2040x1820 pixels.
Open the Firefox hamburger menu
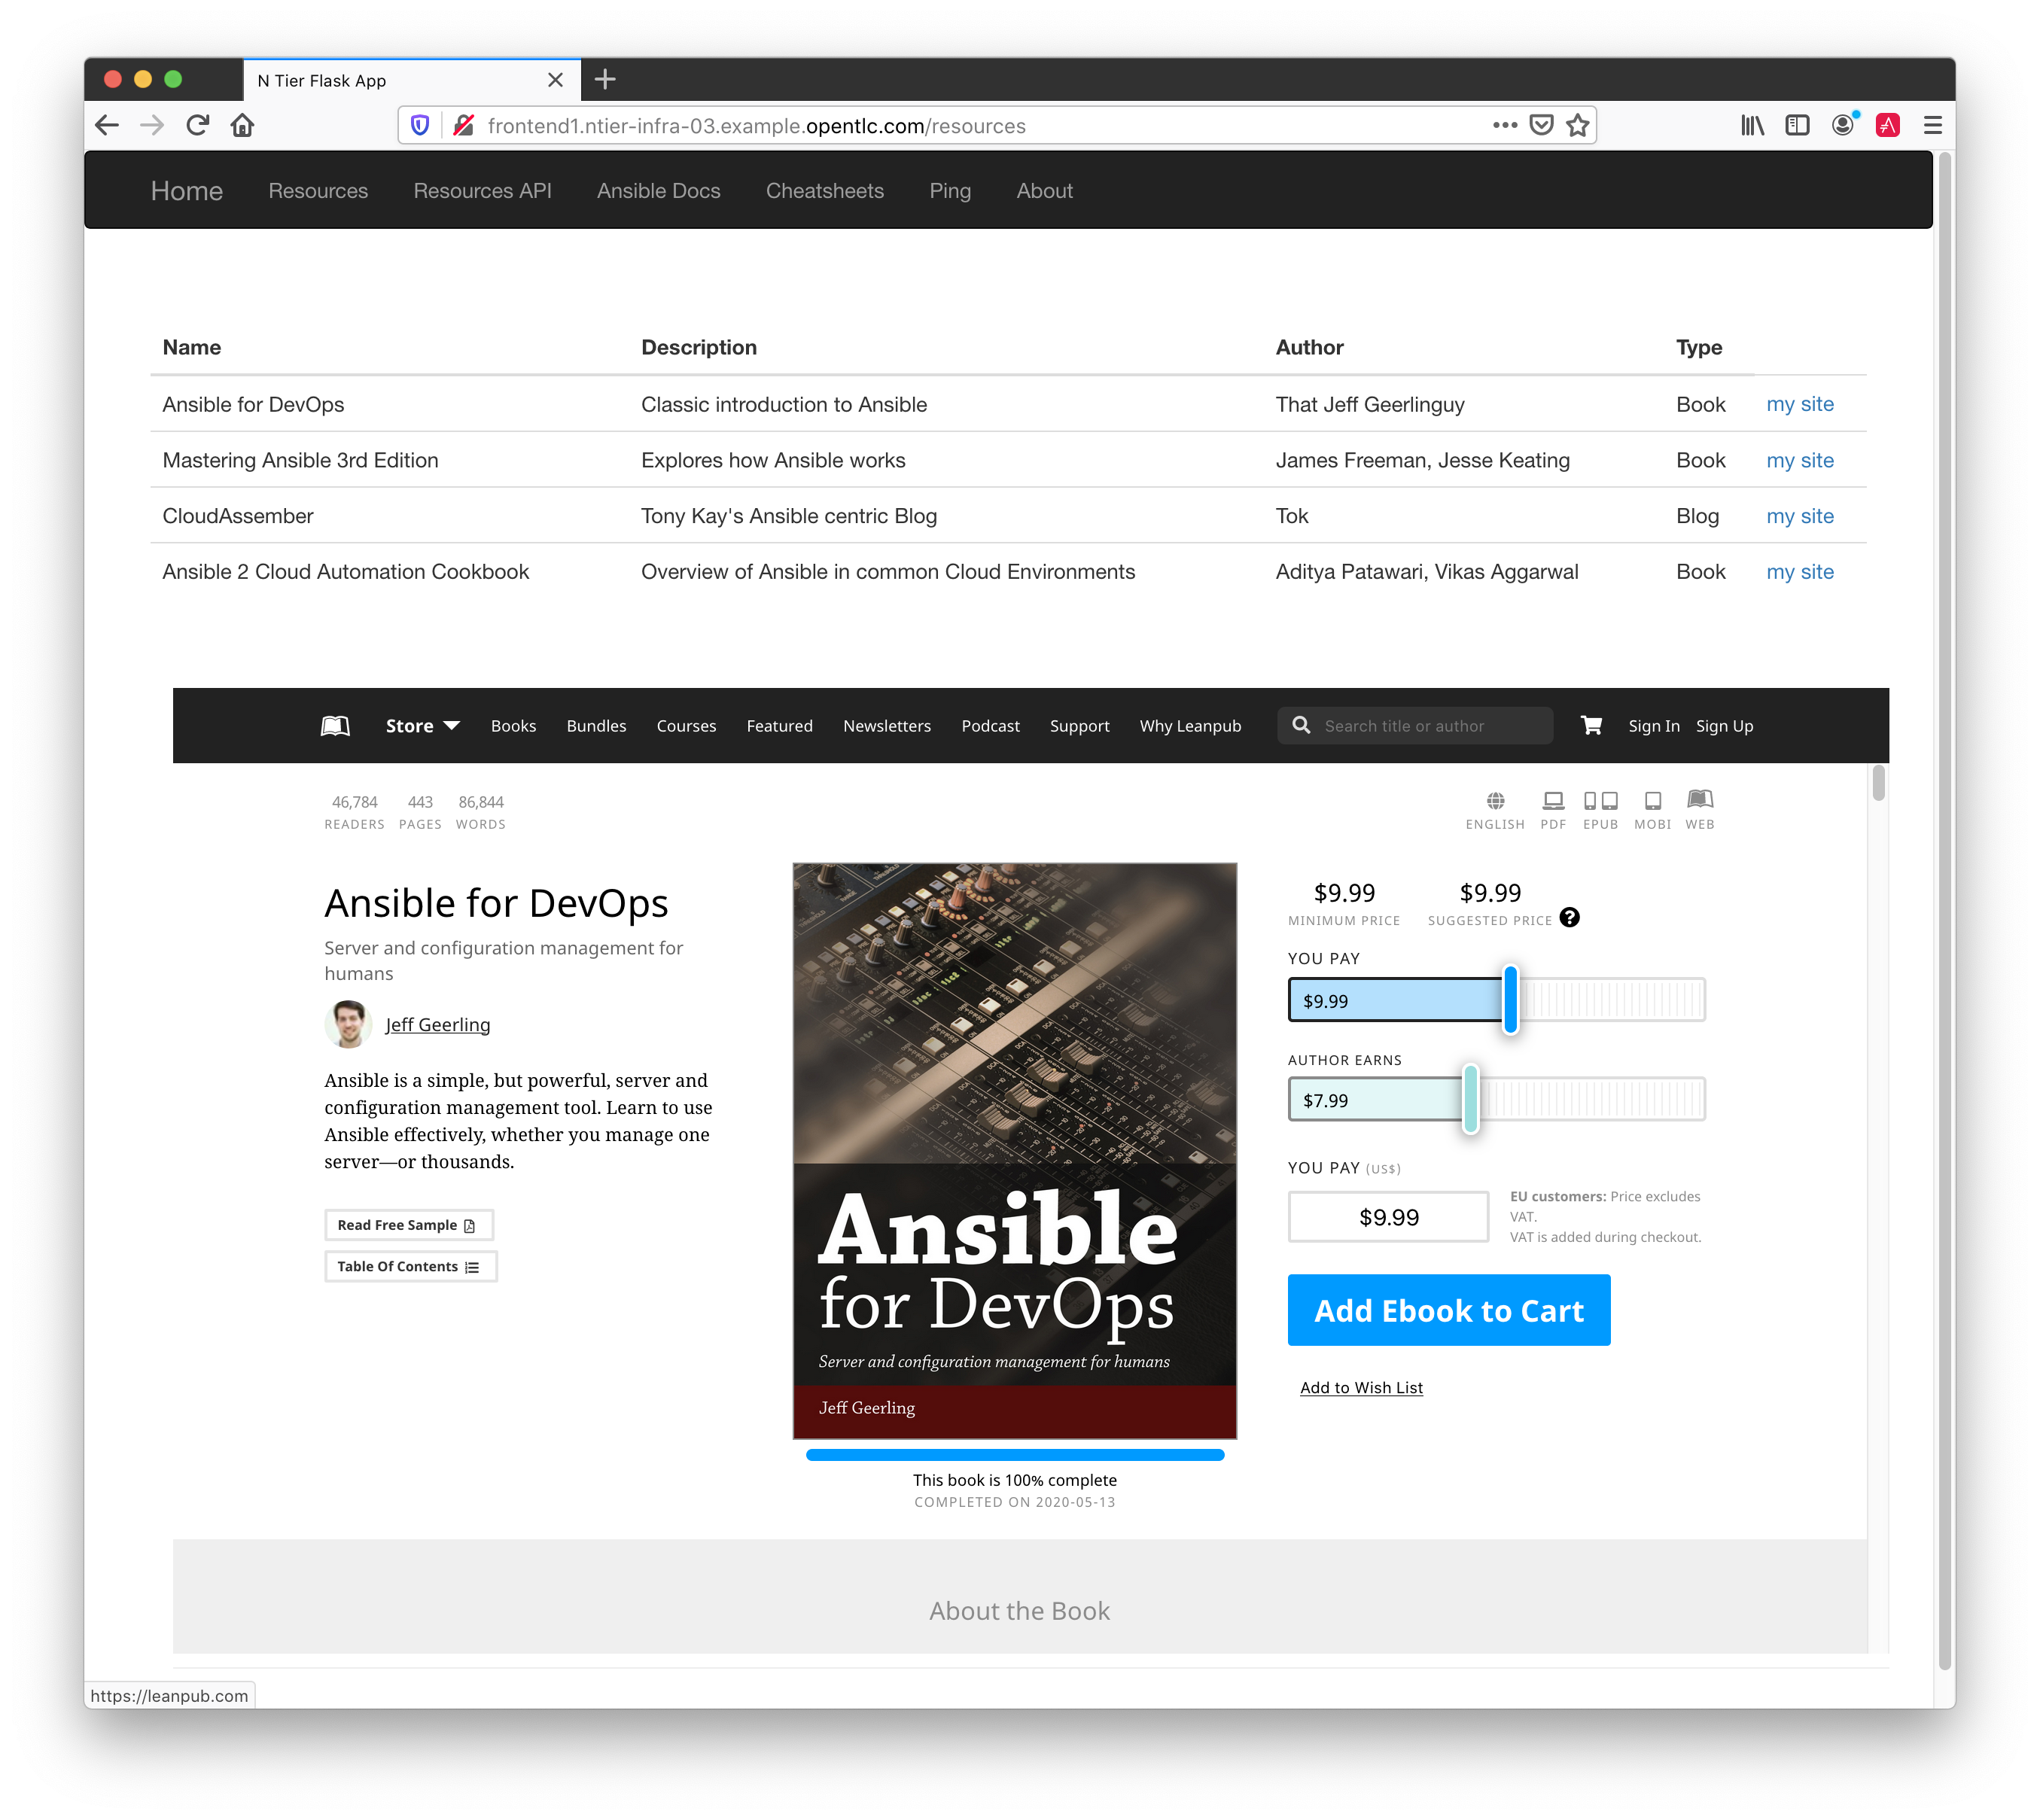pyautogui.click(x=1933, y=125)
